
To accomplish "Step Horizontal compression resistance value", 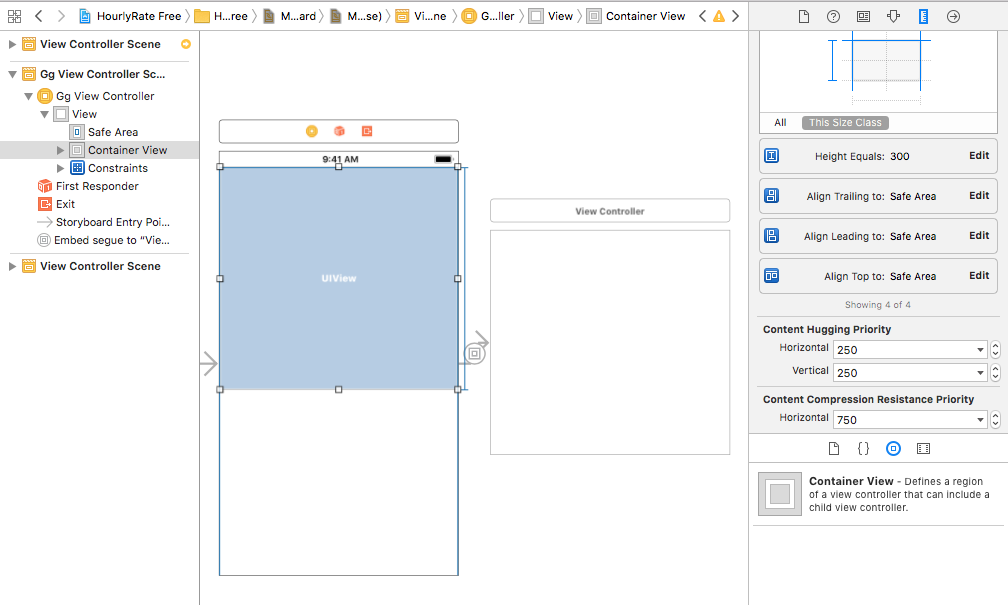I will point(996,420).
